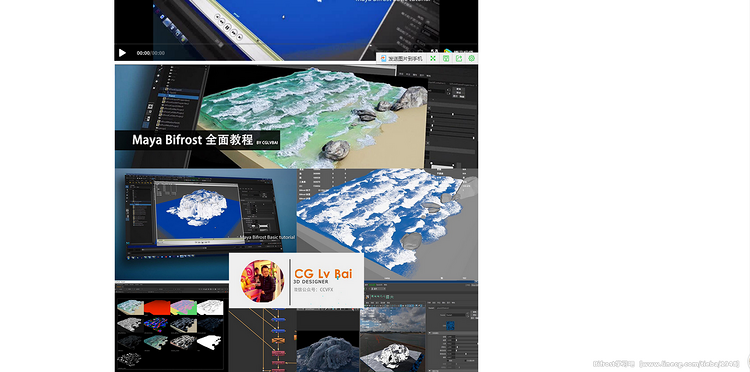Open the green flower-shaped settings icon
The image size is (750, 372).
(472, 58)
